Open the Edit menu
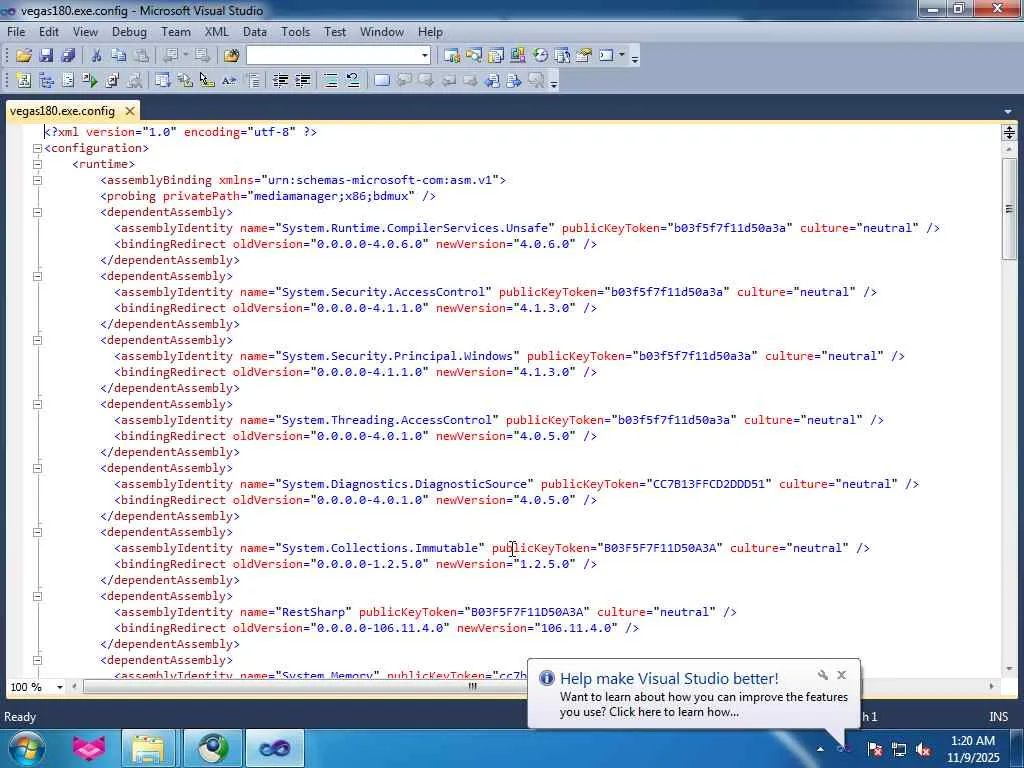 [49, 31]
